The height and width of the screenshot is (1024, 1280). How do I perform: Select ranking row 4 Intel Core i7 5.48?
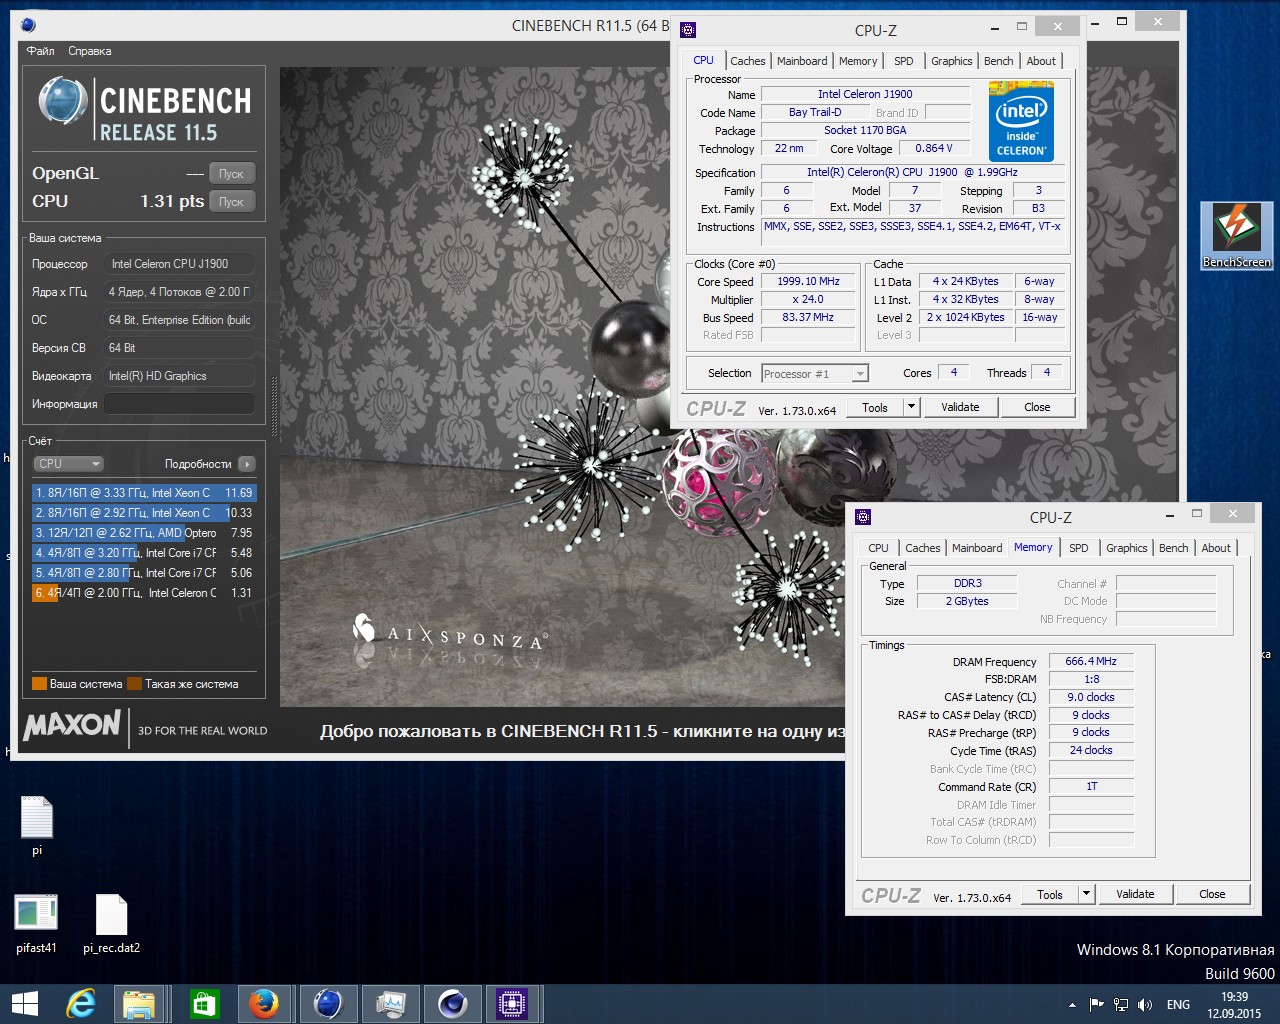coord(144,553)
